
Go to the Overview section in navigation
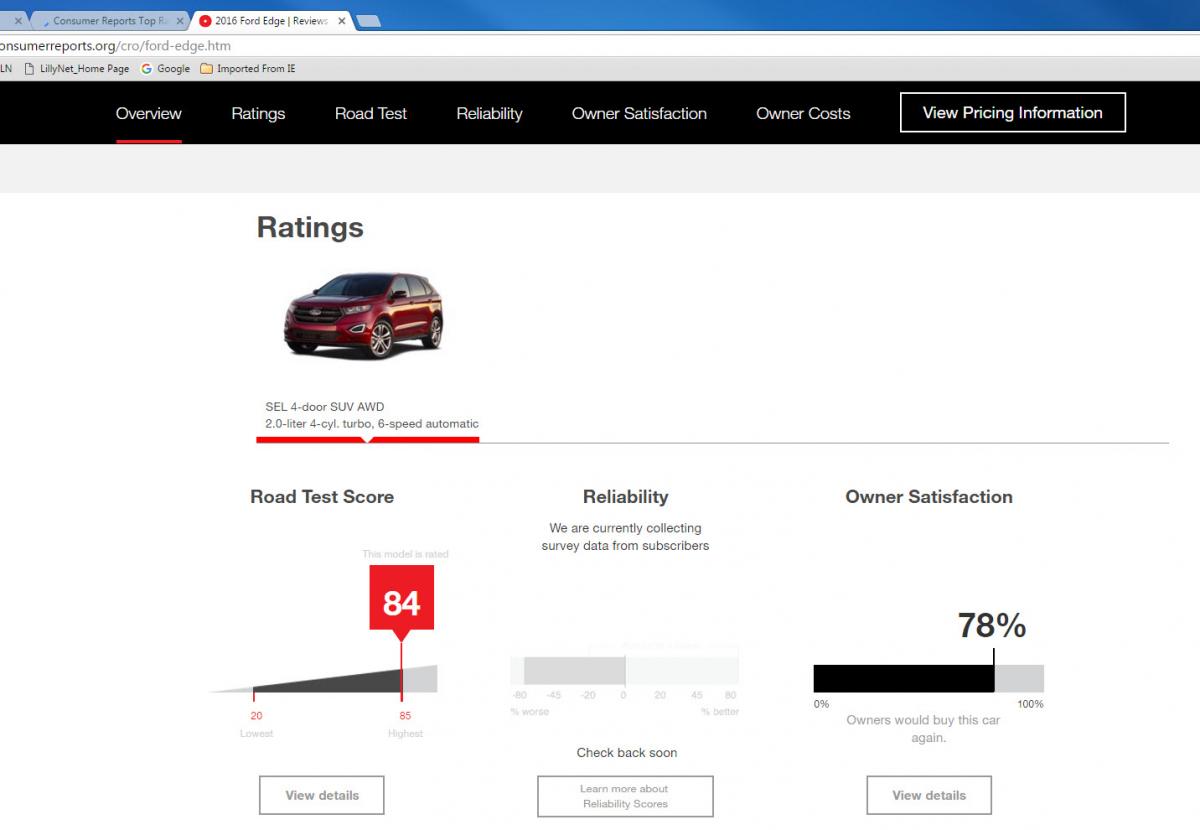(x=149, y=114)
